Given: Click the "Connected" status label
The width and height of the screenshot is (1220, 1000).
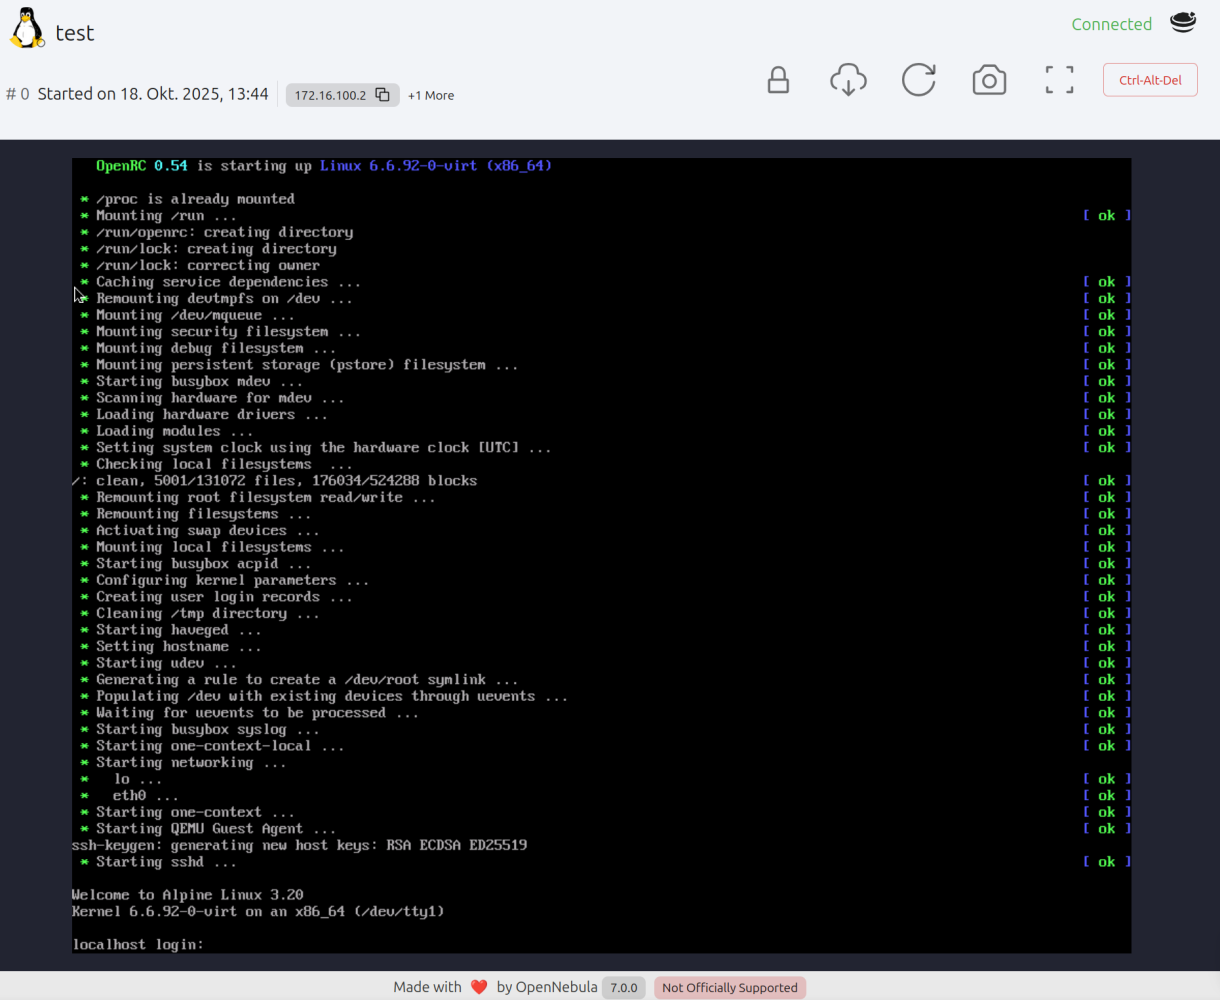Looking at the screenshot, I should pos(1111,24).
